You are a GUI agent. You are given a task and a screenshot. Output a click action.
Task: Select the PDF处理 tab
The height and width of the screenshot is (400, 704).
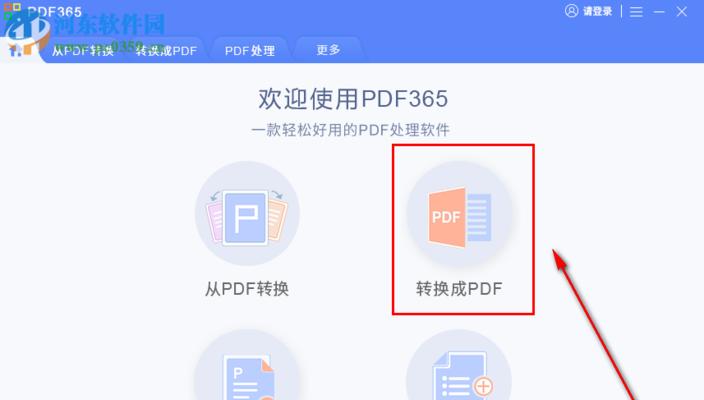[x=250, y=50]
